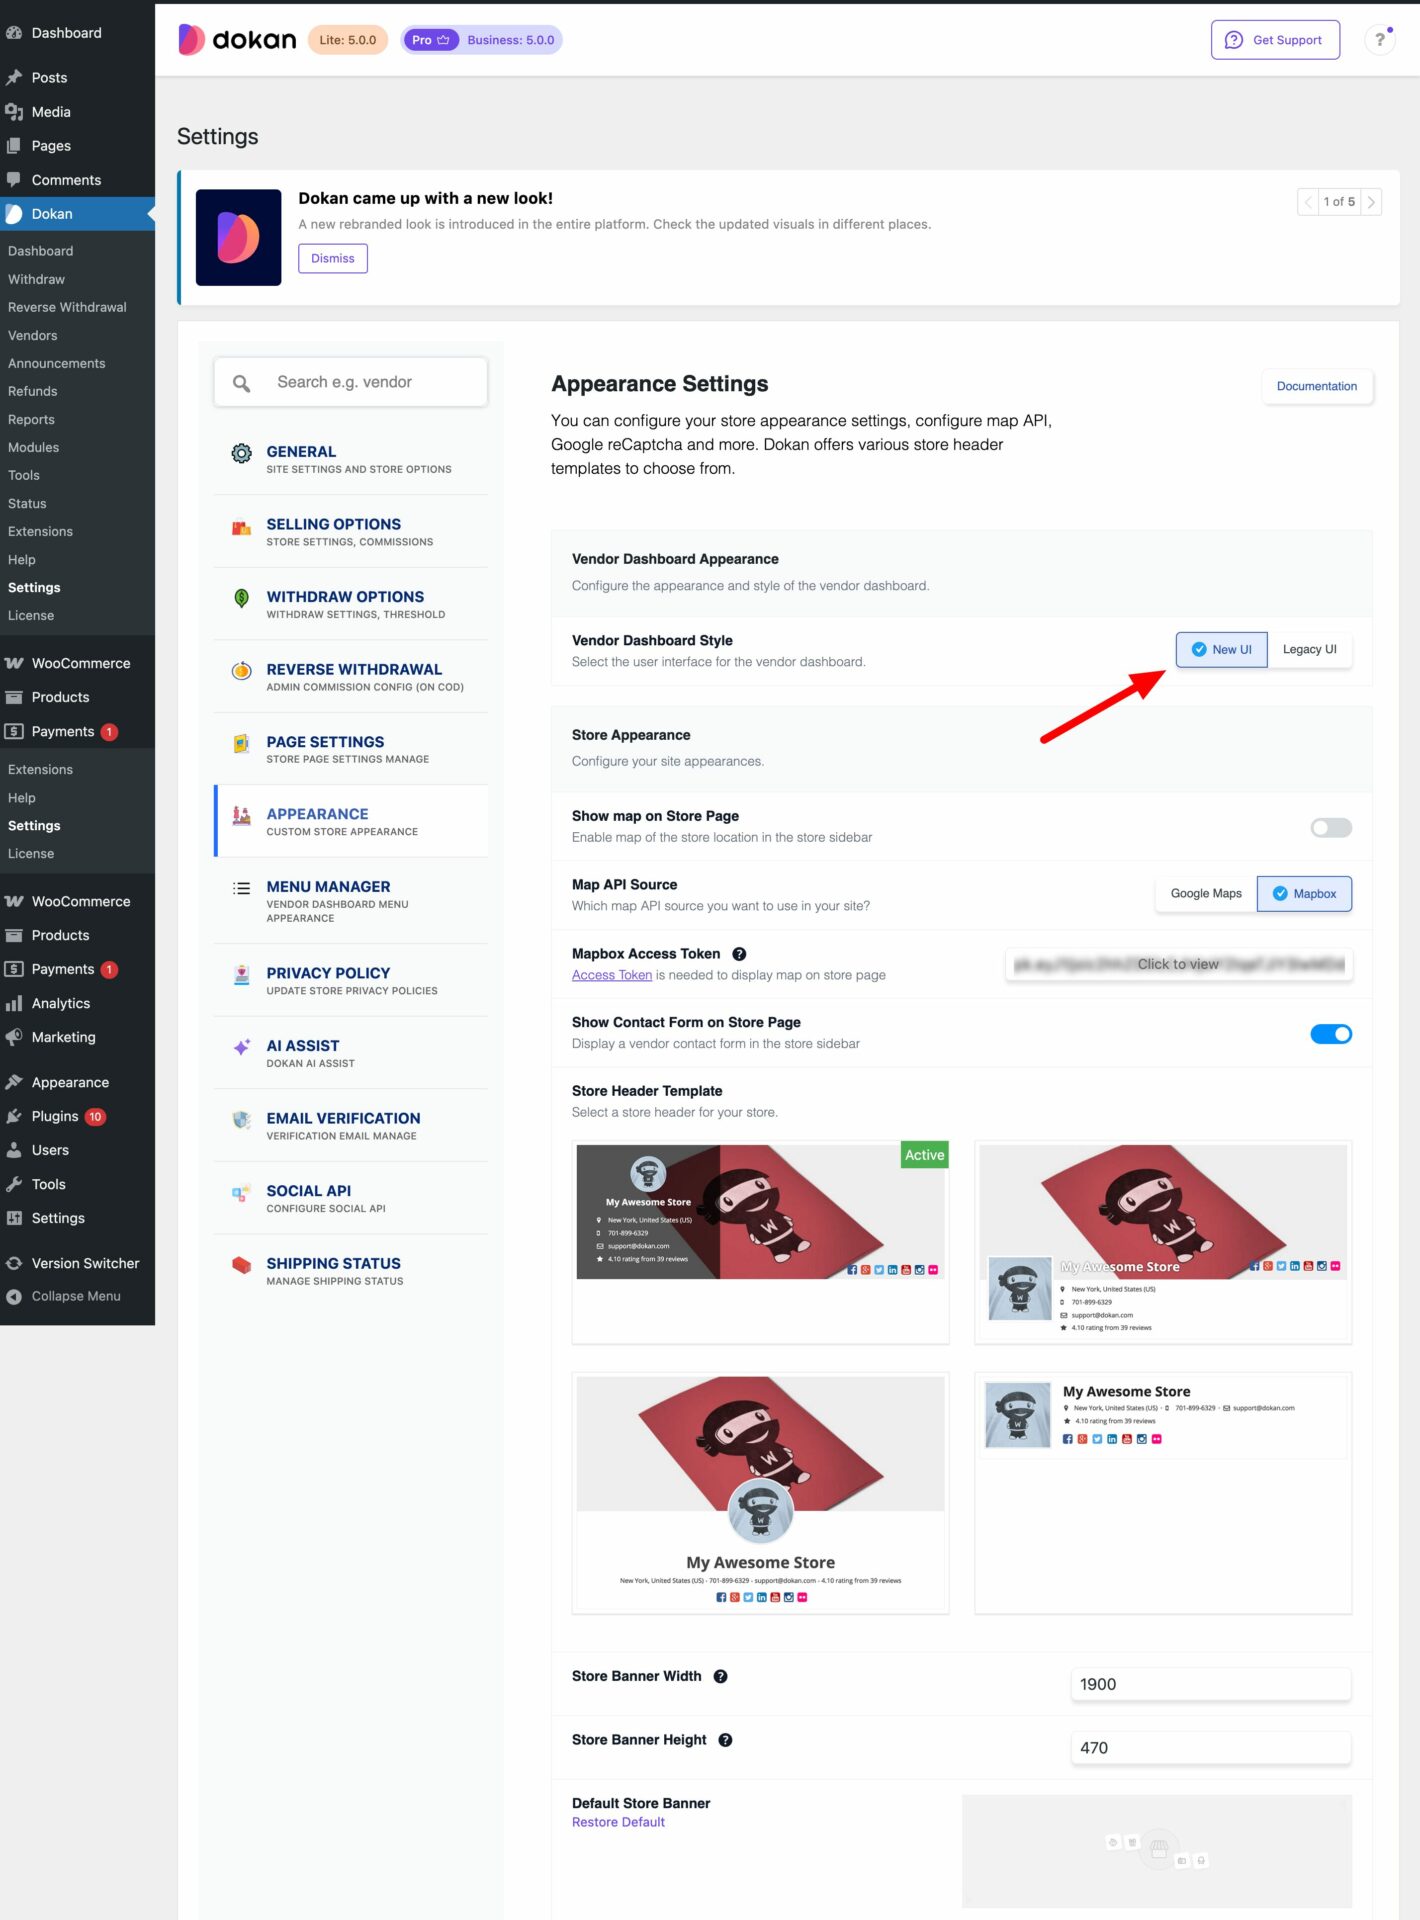The height and width of the screenshot is (1920, 1420).
Task: Click the Reverse Withdrawal coin icon
Action: (241, 671)
